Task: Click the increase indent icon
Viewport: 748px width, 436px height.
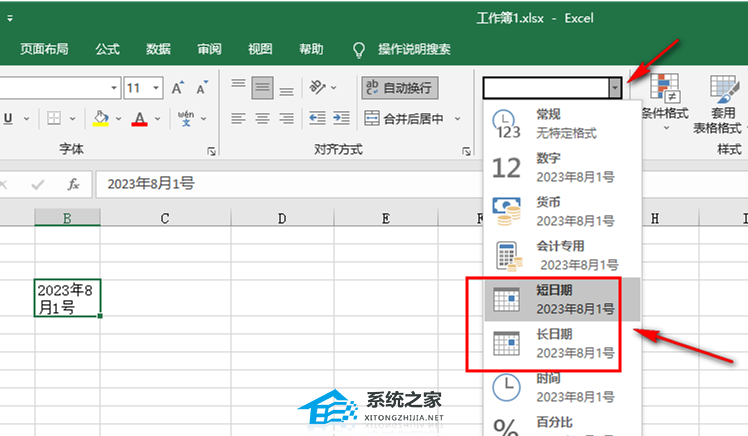Action: [x=342, y=118]
